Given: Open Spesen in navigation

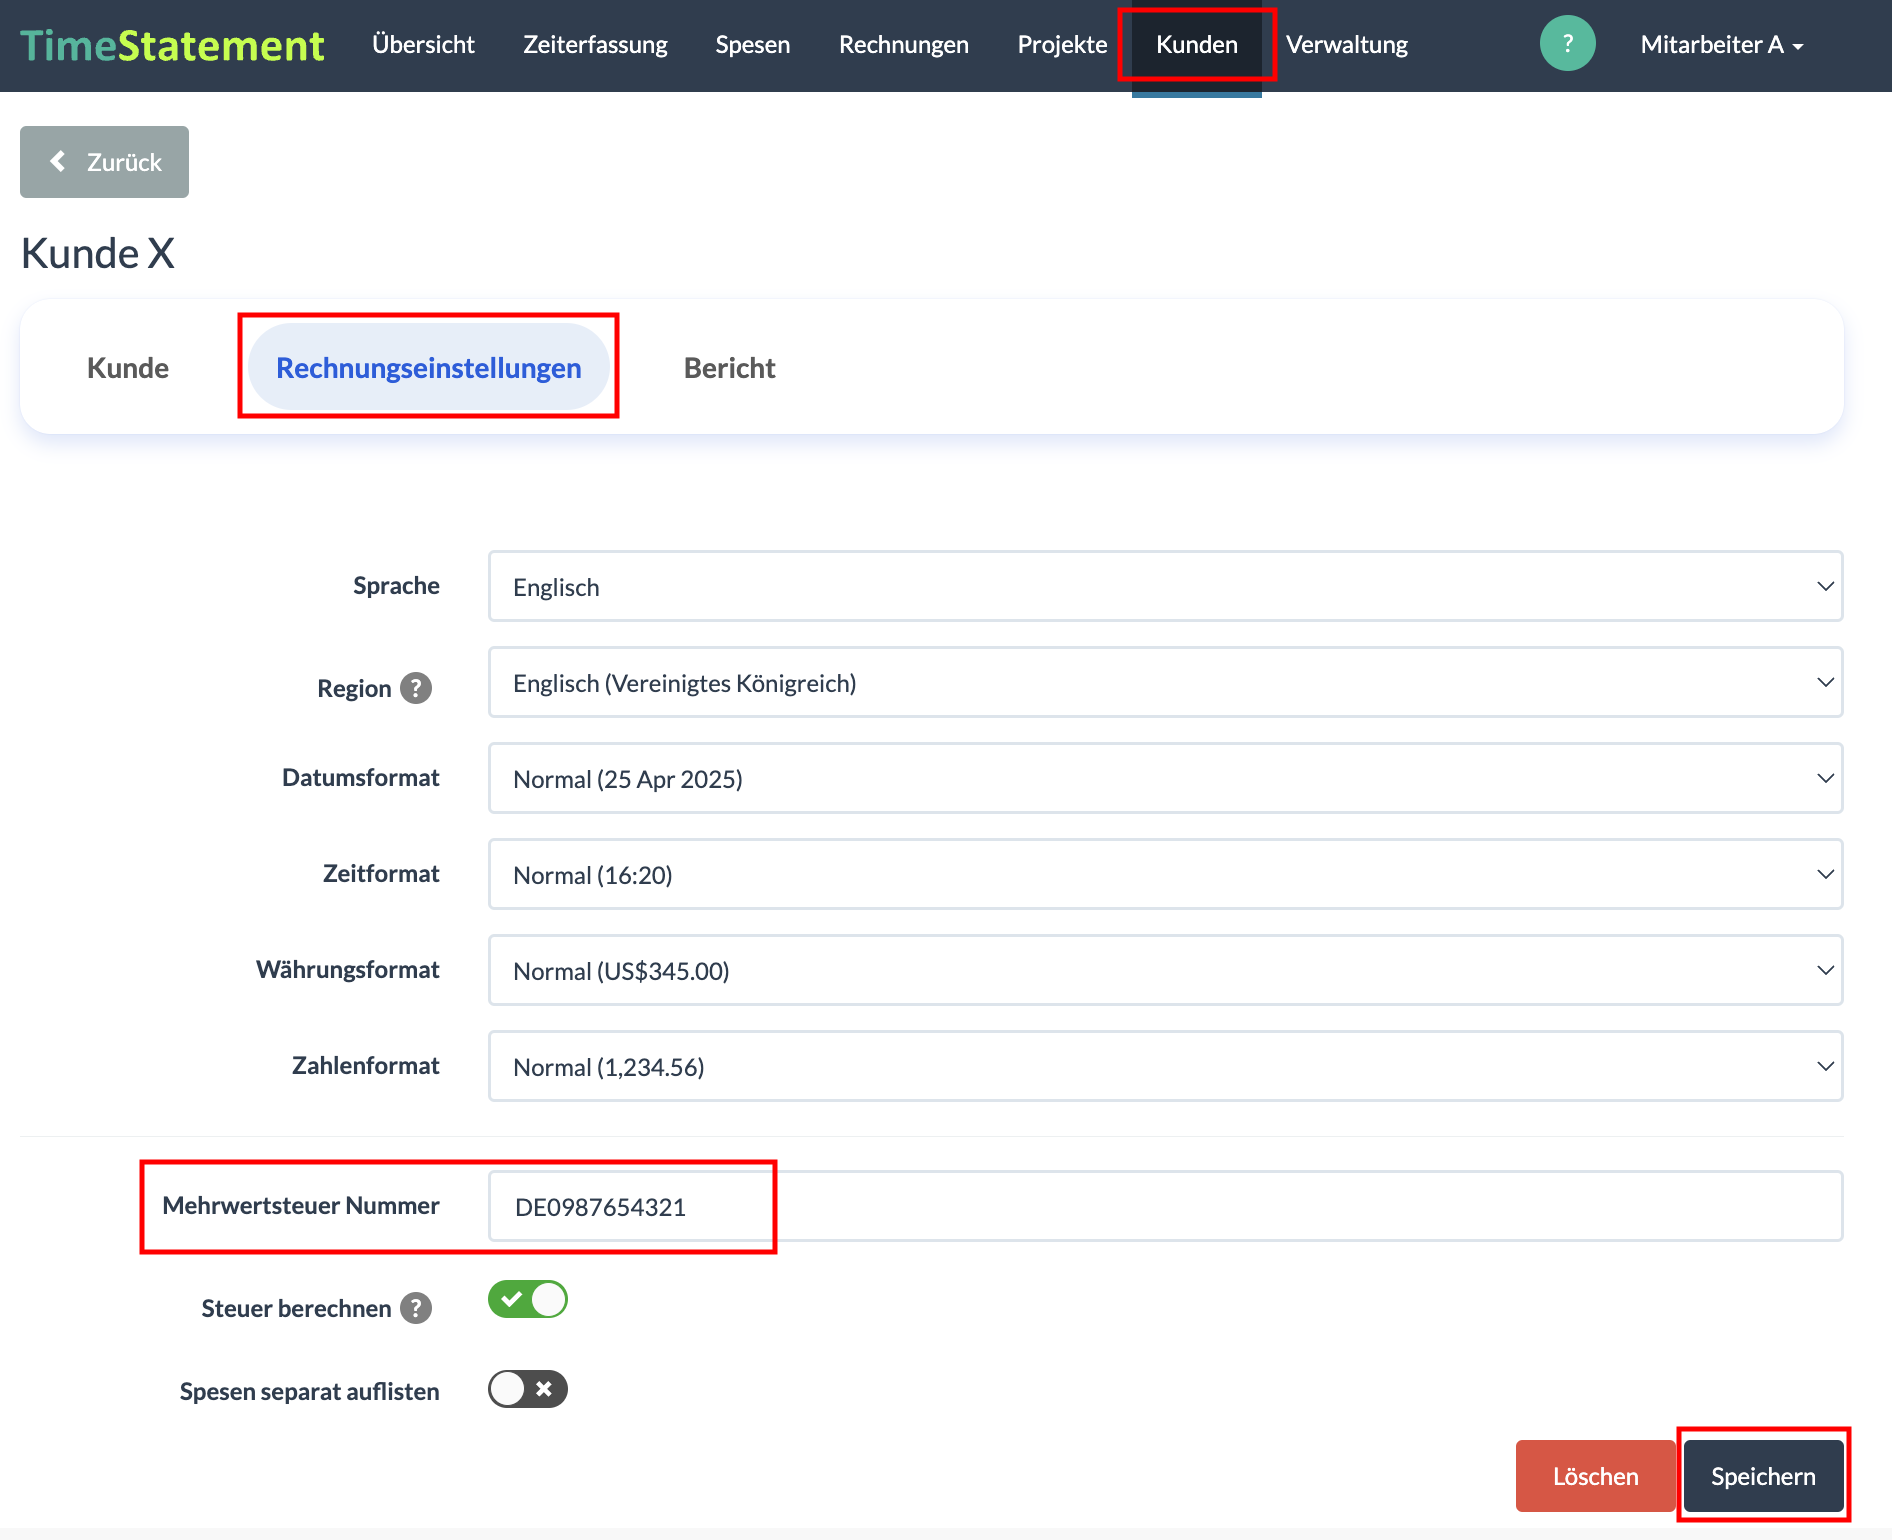Looking at the screenshot, I should coord(753,45).
